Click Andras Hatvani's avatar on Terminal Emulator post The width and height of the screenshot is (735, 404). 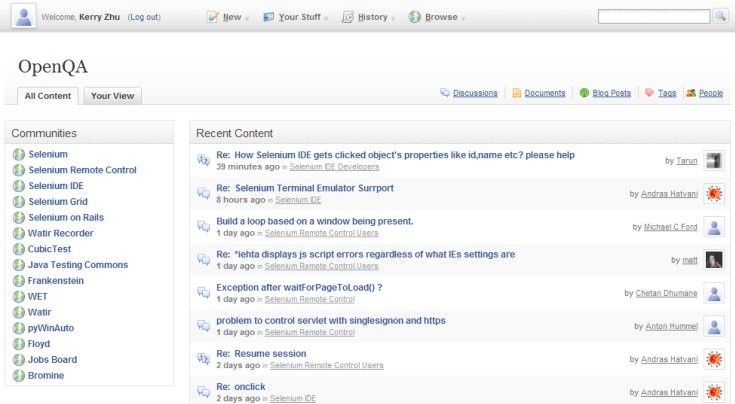coord(714,193)
